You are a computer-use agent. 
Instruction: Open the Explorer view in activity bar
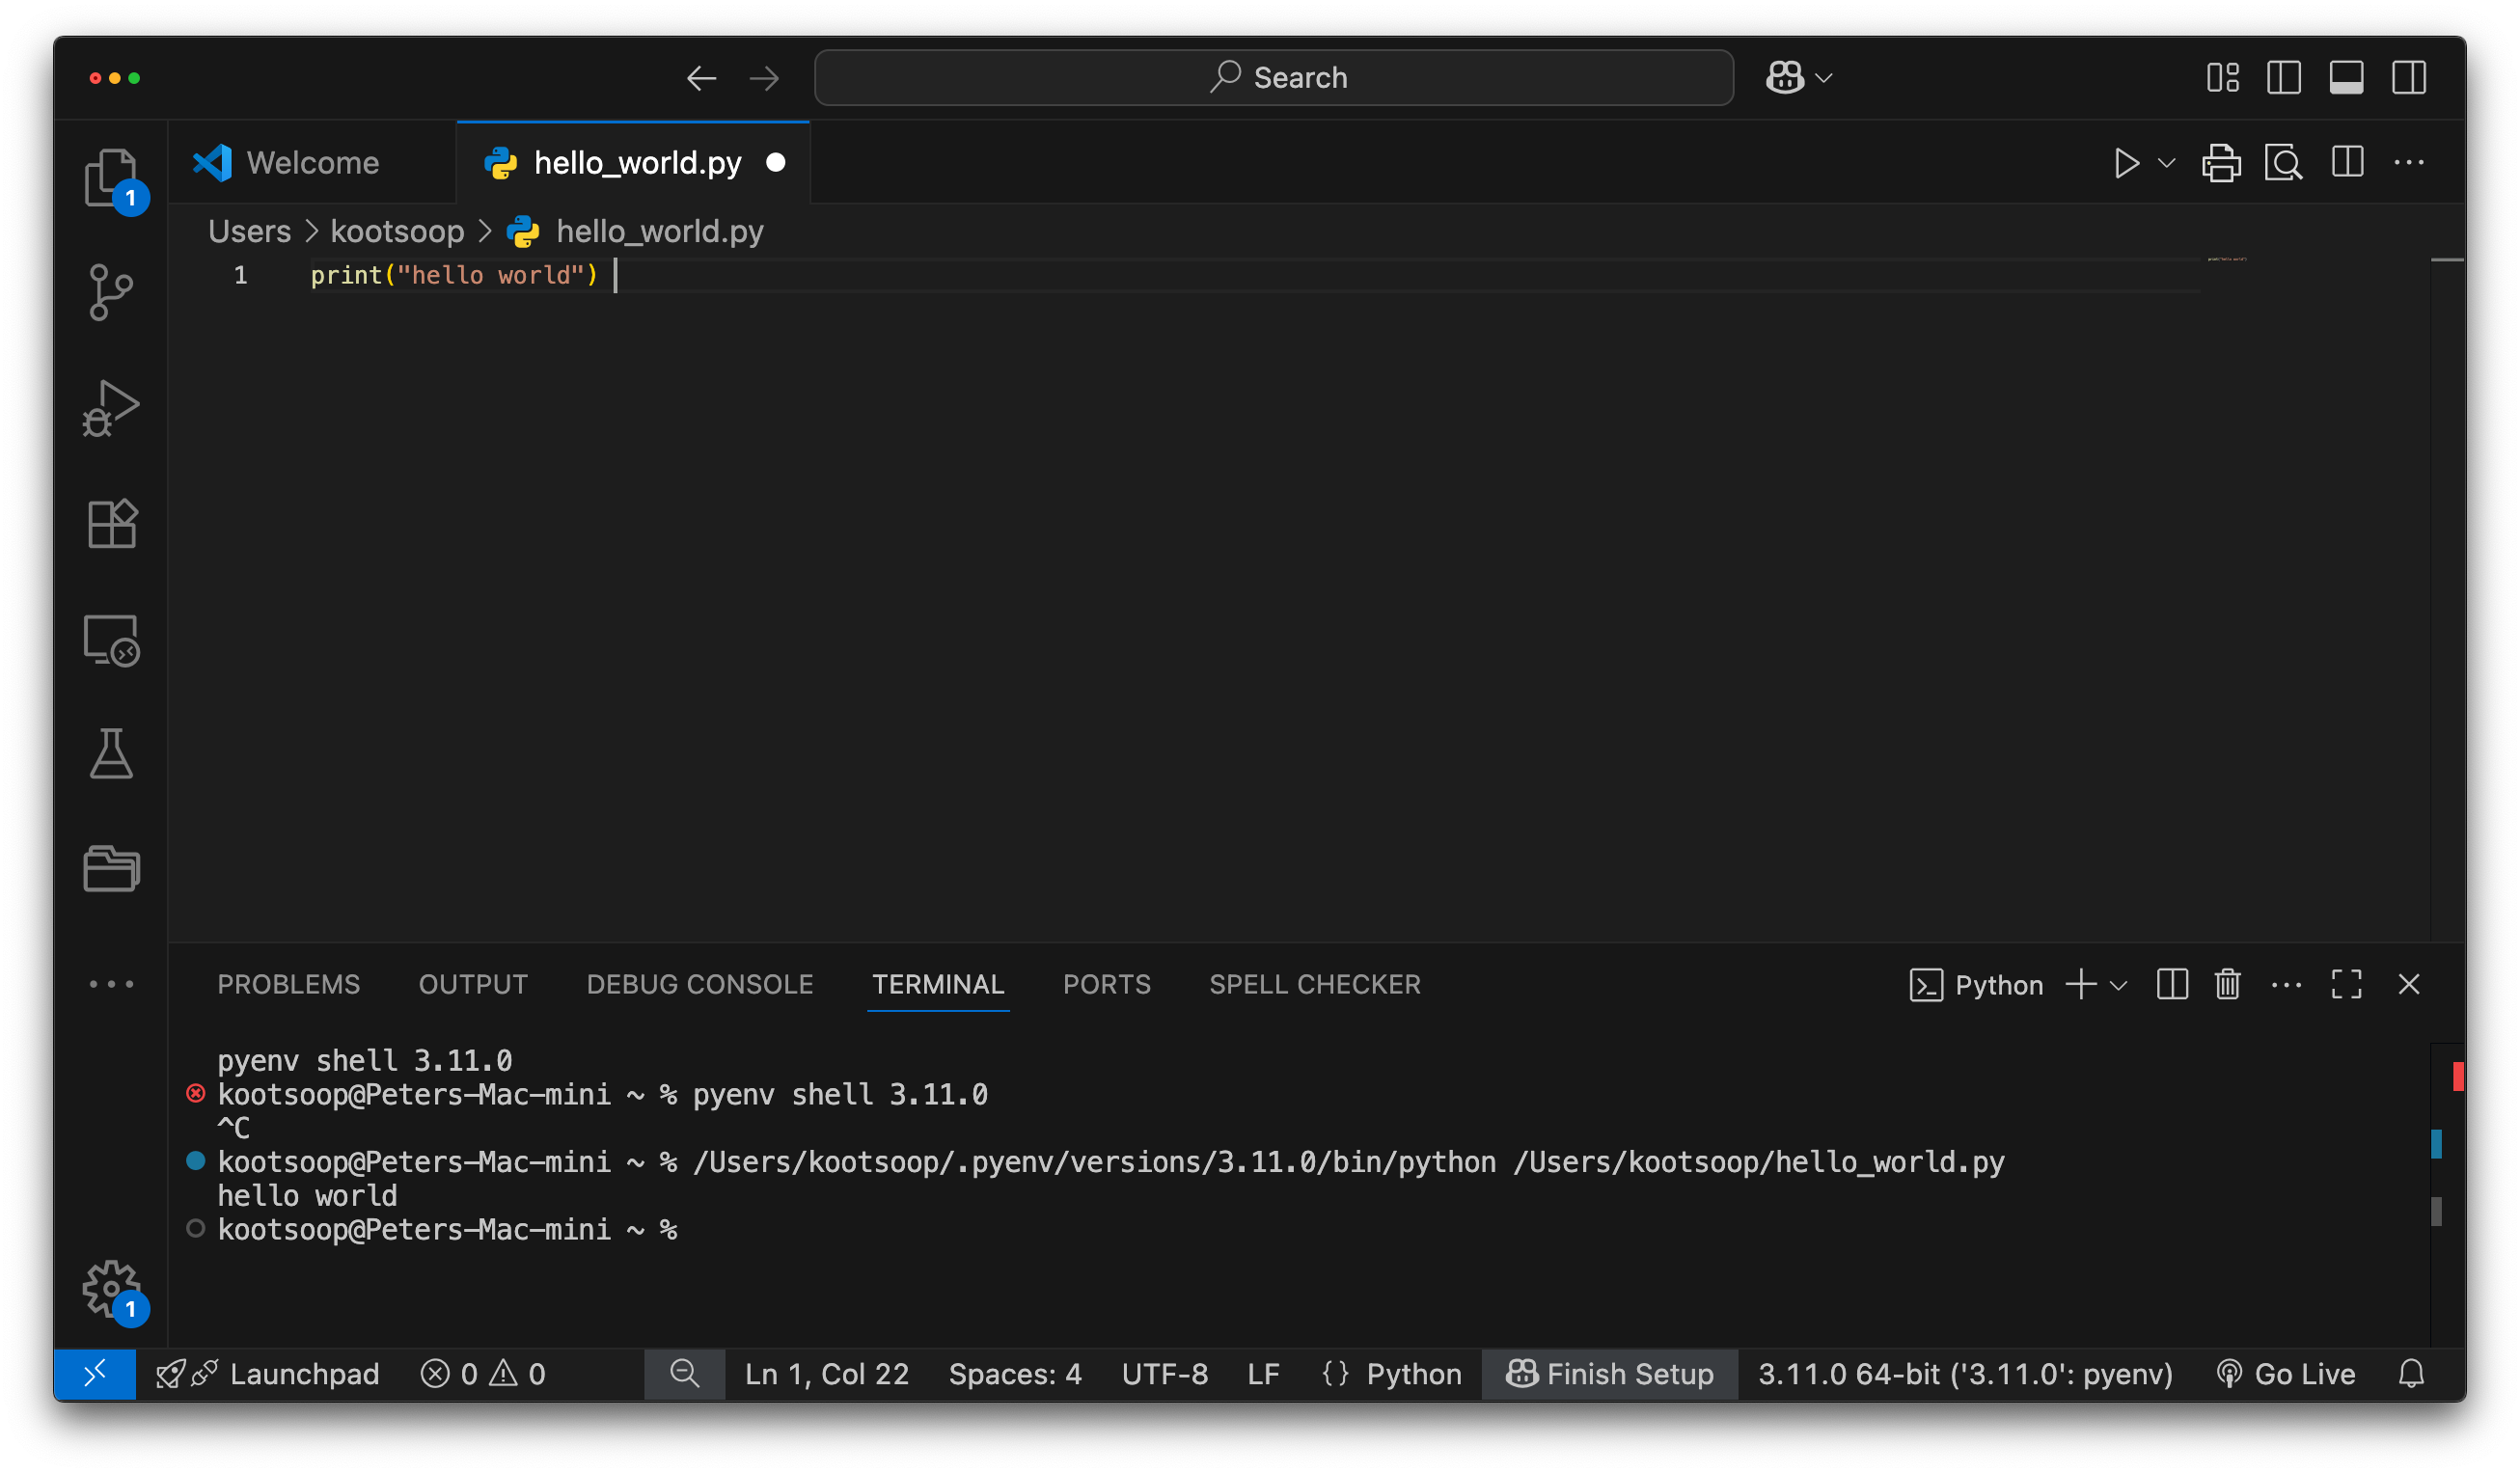pos(112,179)
